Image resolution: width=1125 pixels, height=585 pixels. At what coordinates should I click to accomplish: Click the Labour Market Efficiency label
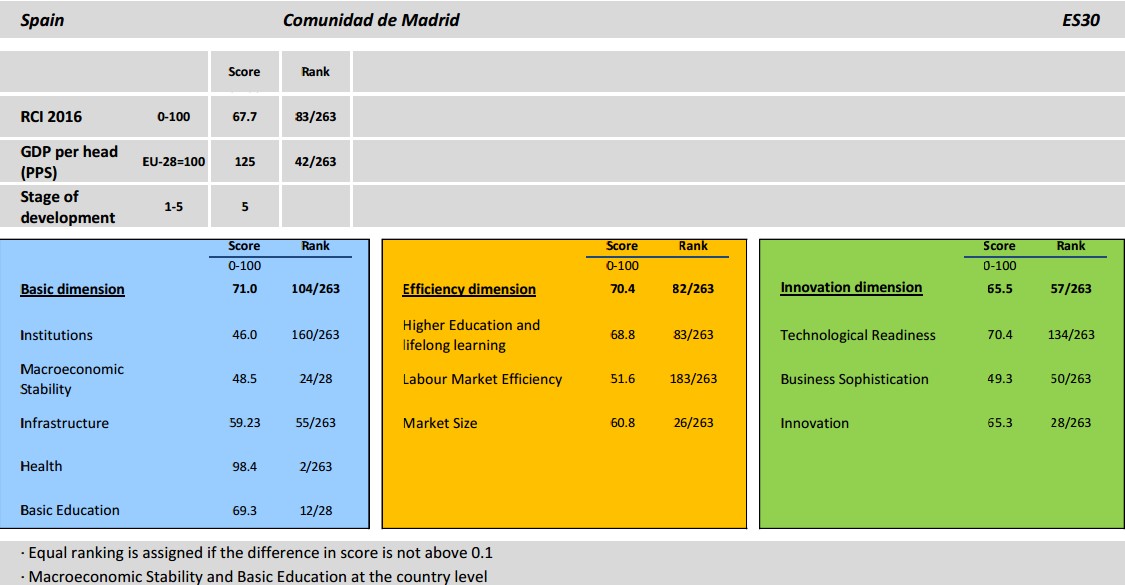(x=482, y=379)
